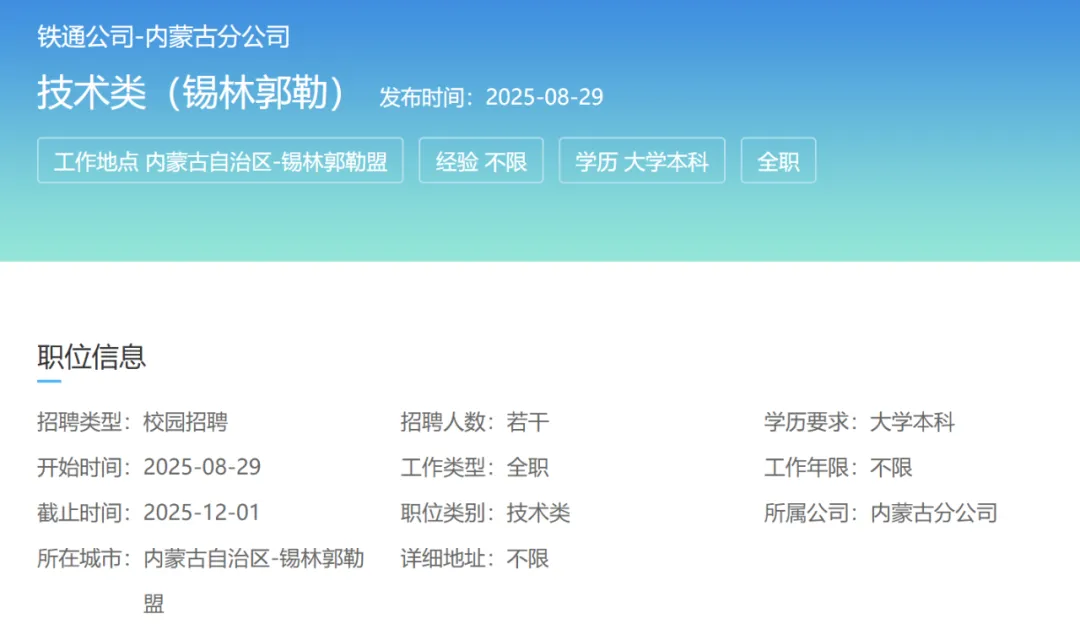Click the 所在城市： label
This screenshot has width=1080, height=624.
pyautogui.click(x=84, y=558)
